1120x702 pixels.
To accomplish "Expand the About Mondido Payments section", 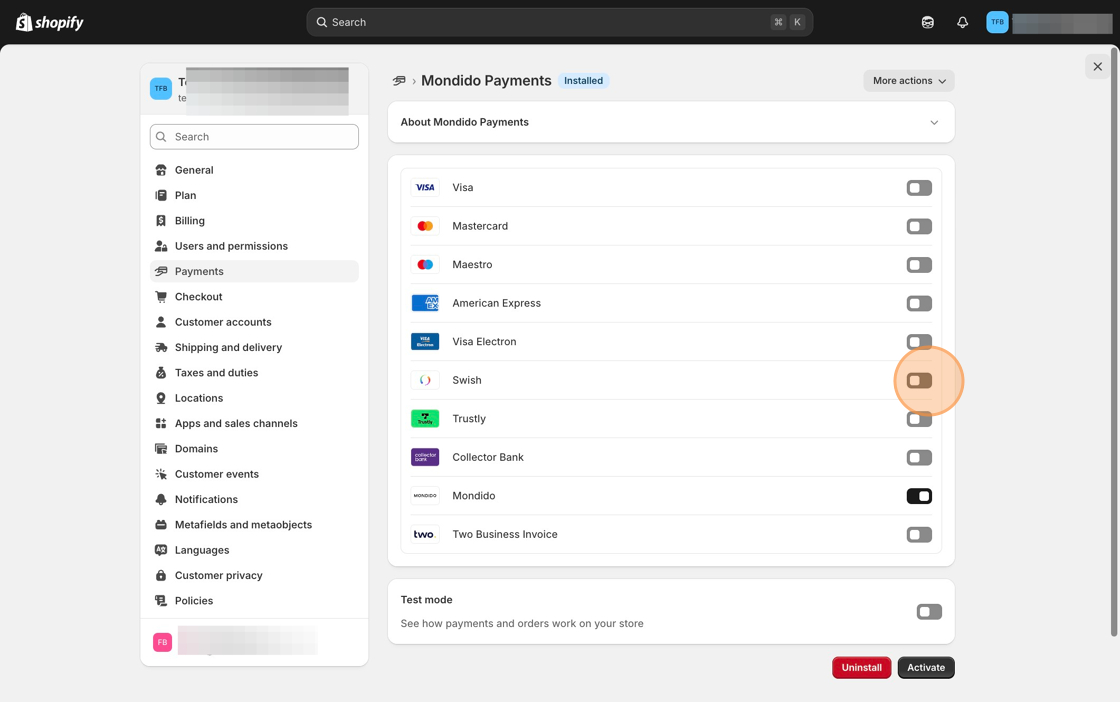I will point(671,122).
